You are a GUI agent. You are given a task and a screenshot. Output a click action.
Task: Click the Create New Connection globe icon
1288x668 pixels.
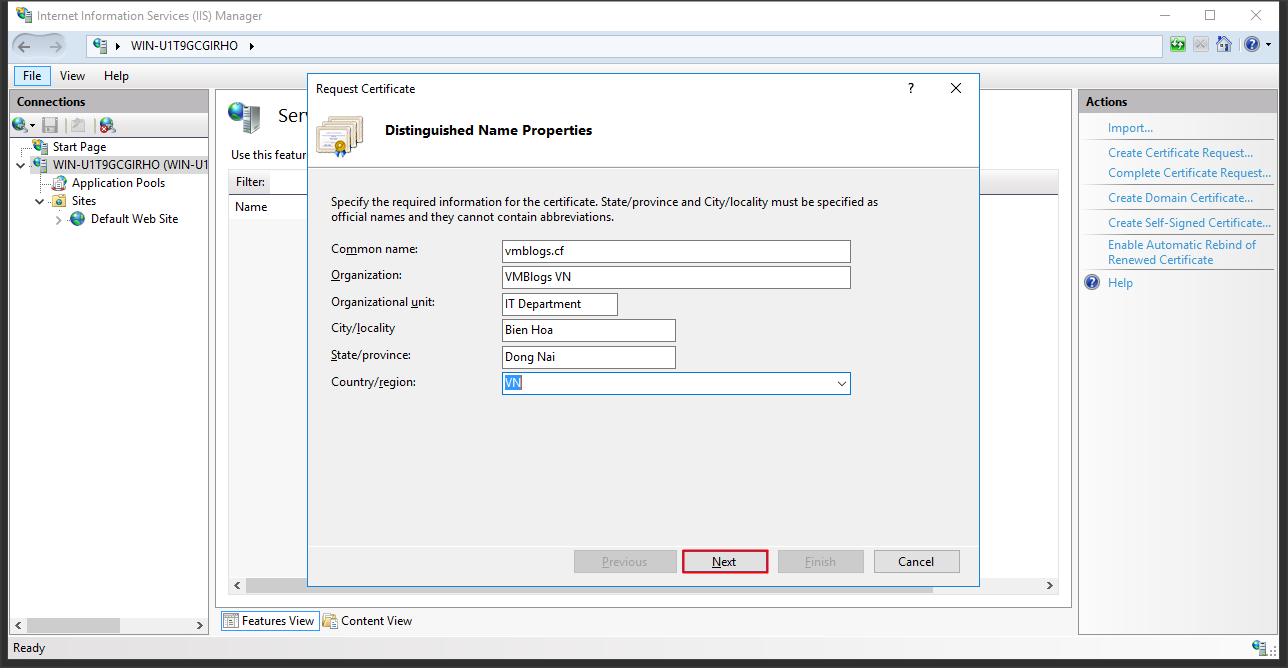tap(19, 125)
